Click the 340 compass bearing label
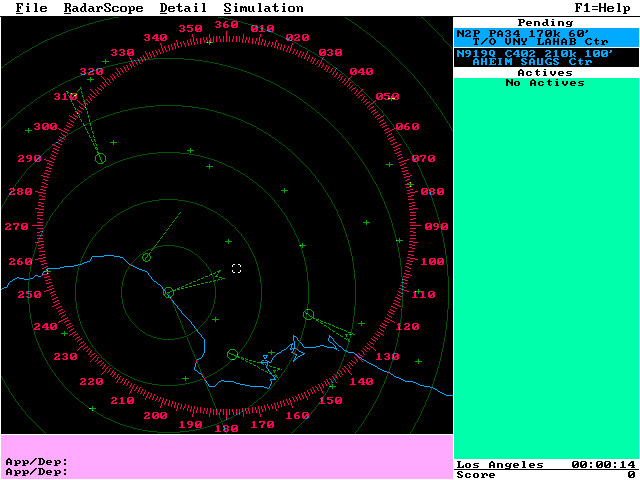 (x=156, y=38)
